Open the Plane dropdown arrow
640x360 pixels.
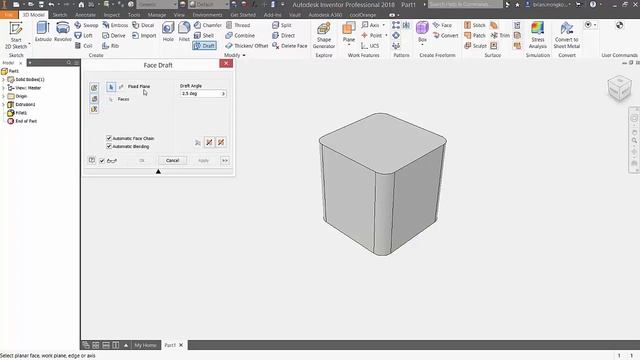[349, 44]
